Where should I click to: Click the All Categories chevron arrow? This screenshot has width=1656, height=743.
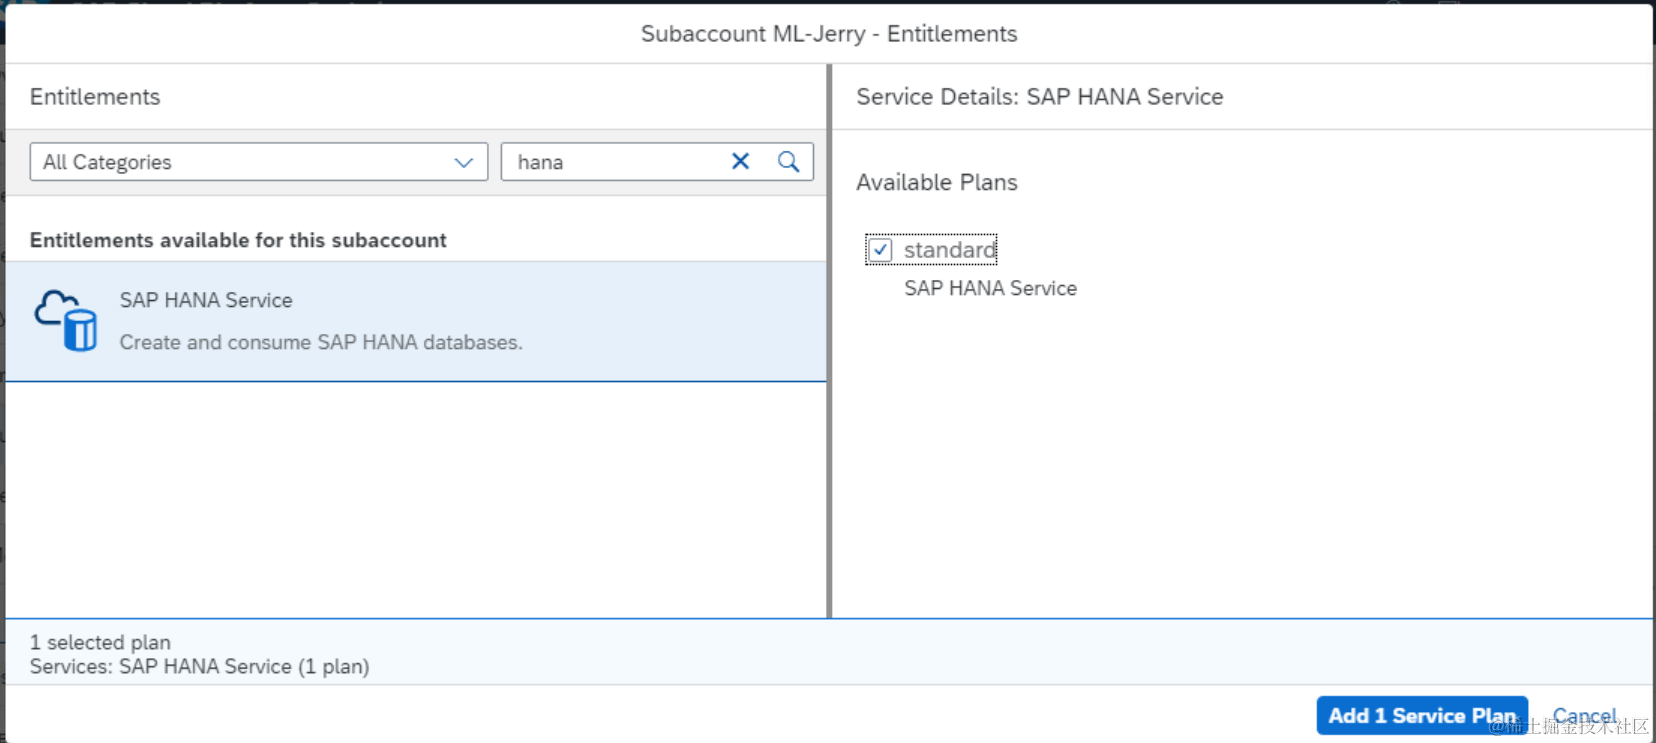(463, 162)
